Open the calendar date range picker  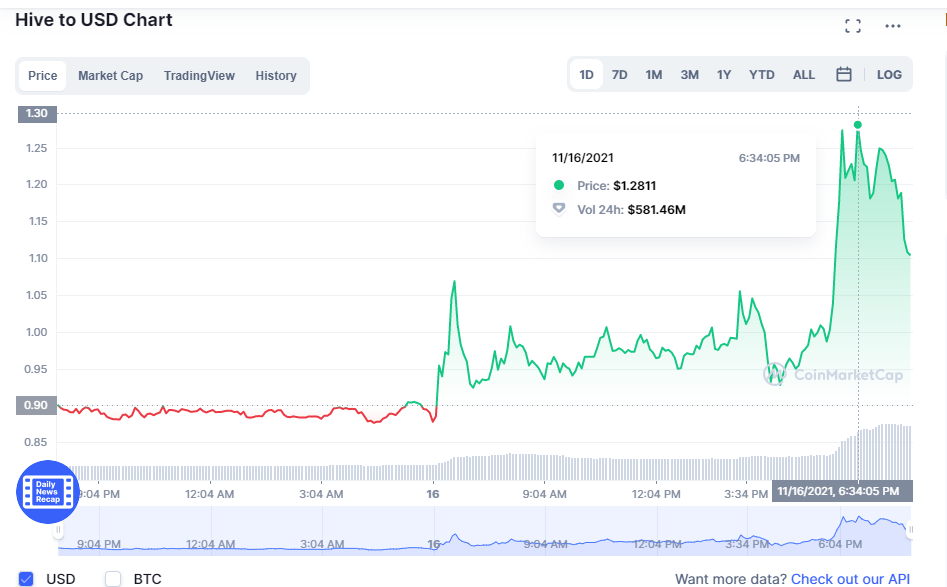pyautogui.click(x=844, y=75)
